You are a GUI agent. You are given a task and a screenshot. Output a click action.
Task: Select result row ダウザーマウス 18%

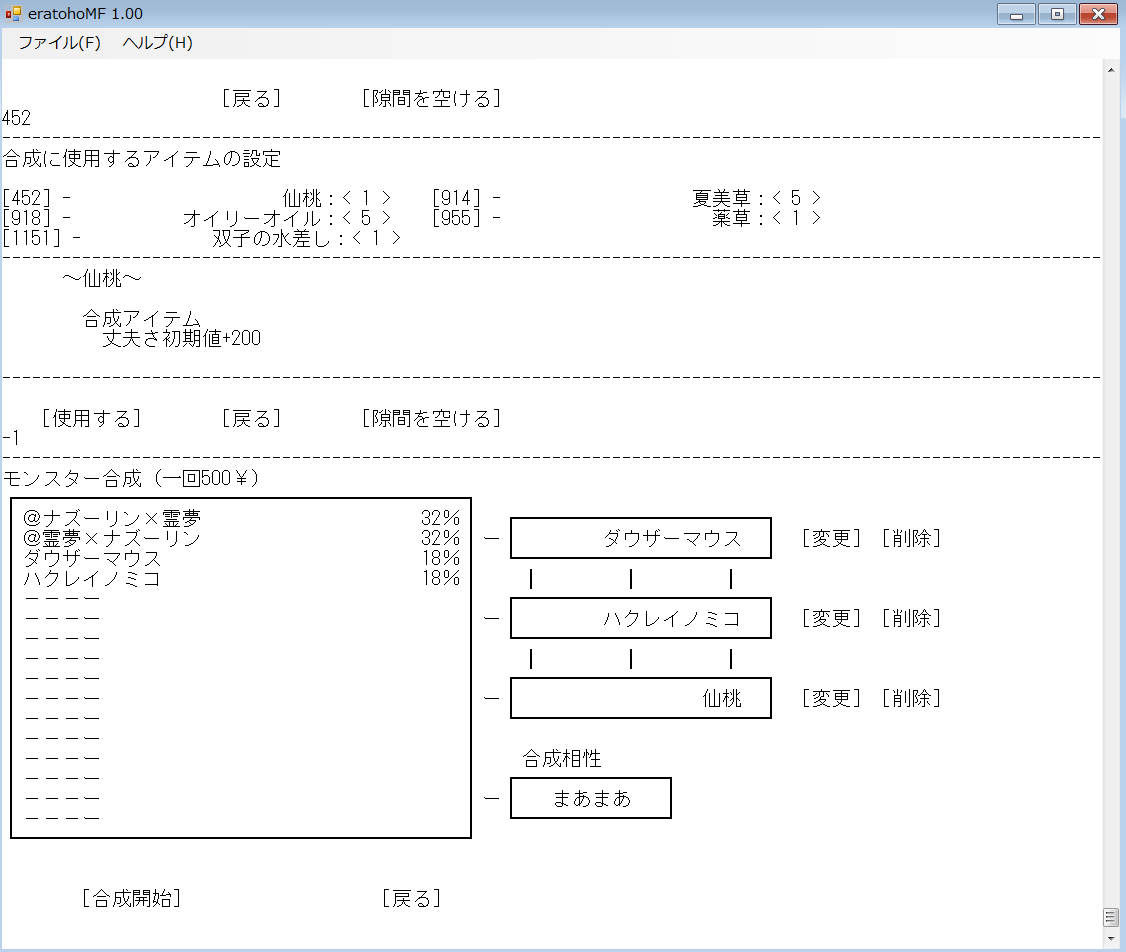tap(241, 558)
